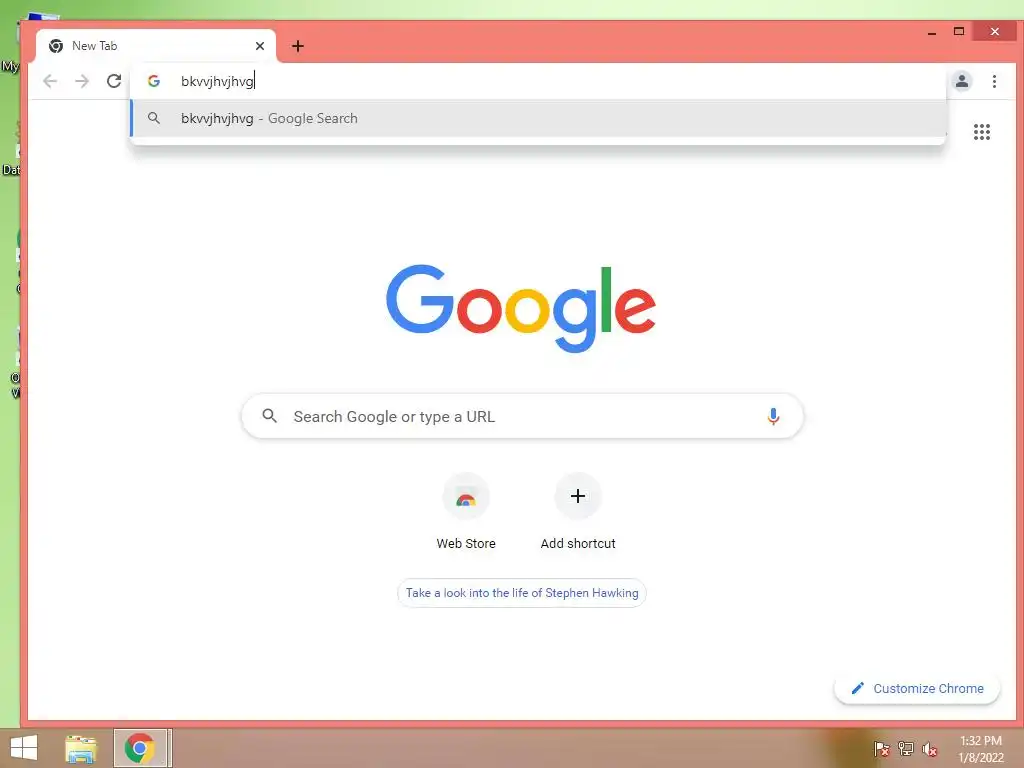The height and width of the screenshot is (768, 1024).
Task: Click the Google logo
Action: pos(521,308)
